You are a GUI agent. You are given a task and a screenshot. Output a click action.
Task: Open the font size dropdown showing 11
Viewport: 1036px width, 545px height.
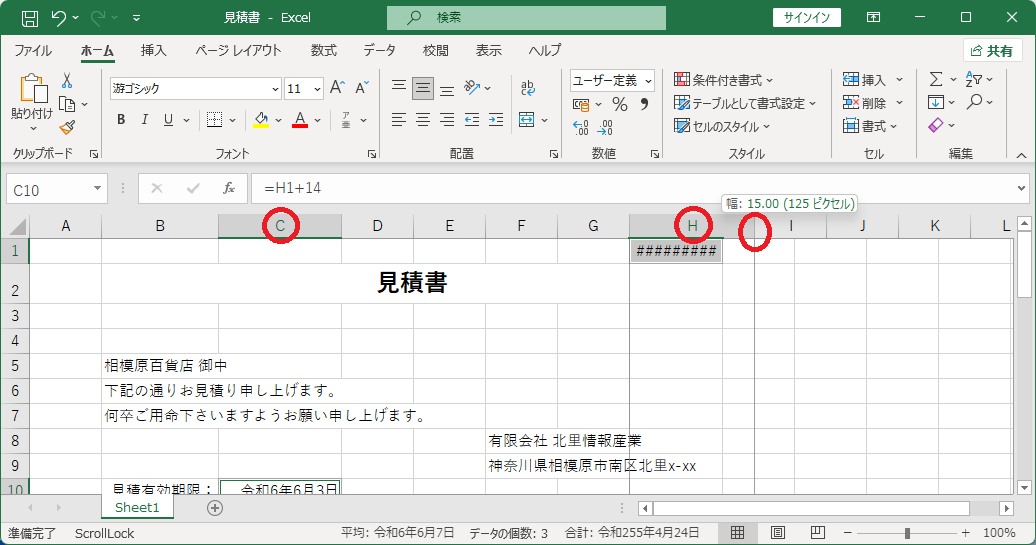[318, 89]
